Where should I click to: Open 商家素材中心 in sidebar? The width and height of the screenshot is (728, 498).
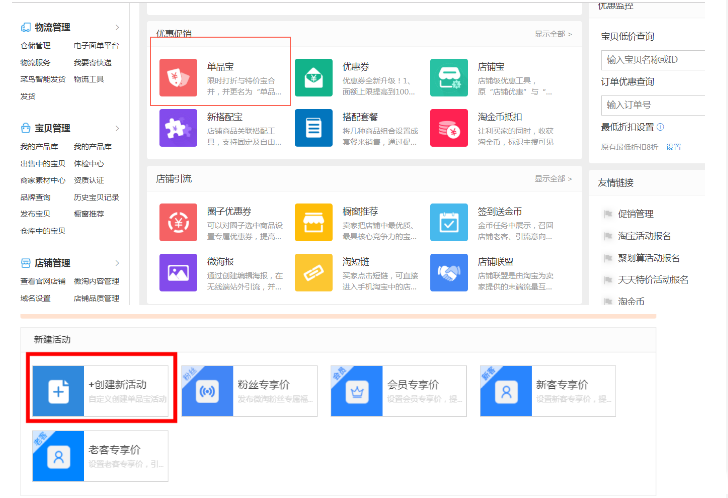[43, 180]
